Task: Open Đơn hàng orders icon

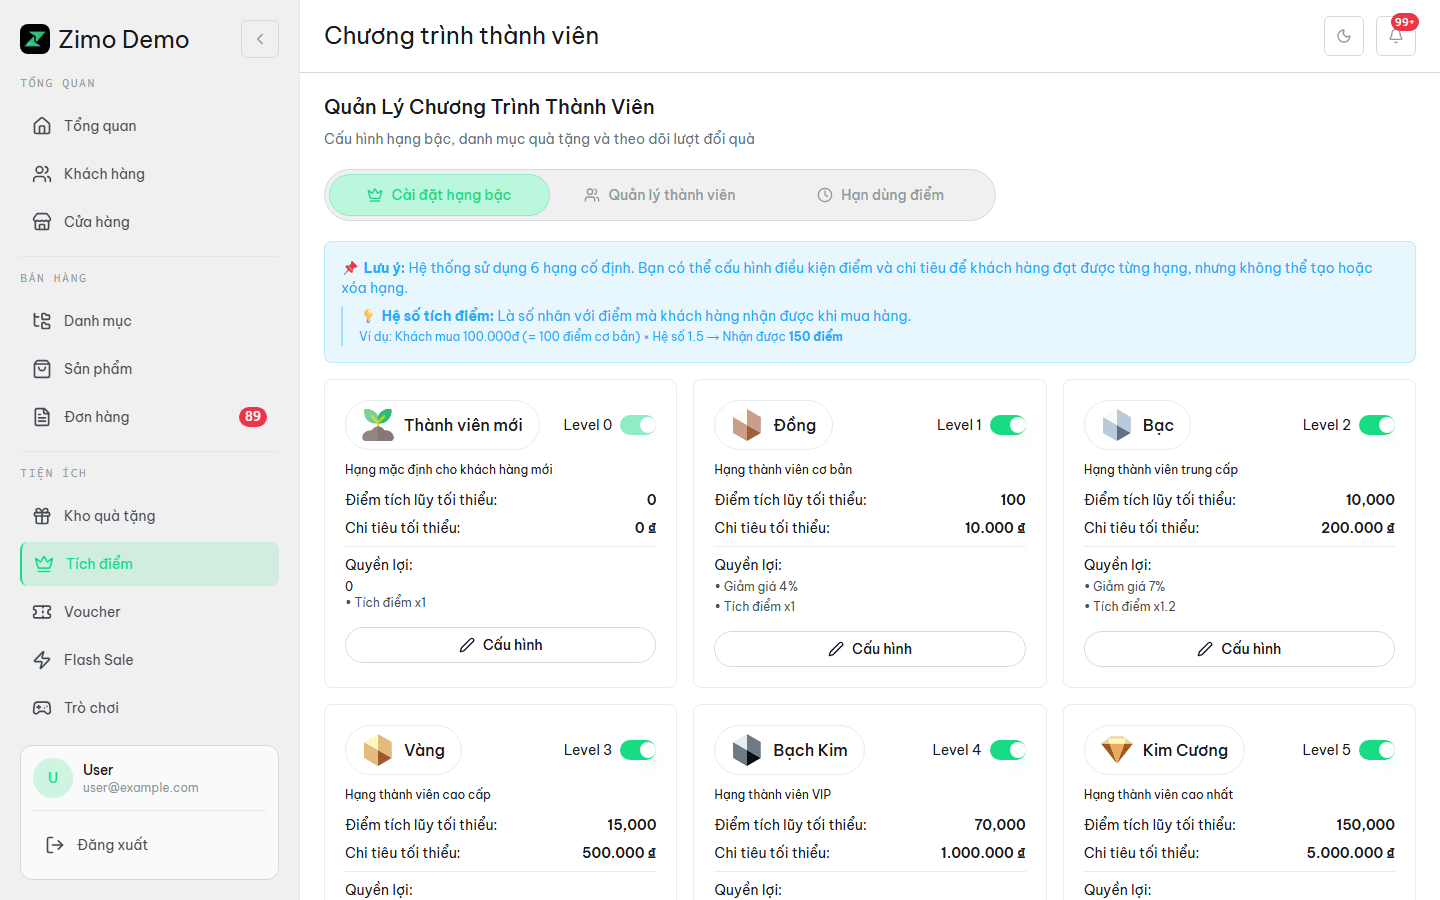Action: (42, 417)
